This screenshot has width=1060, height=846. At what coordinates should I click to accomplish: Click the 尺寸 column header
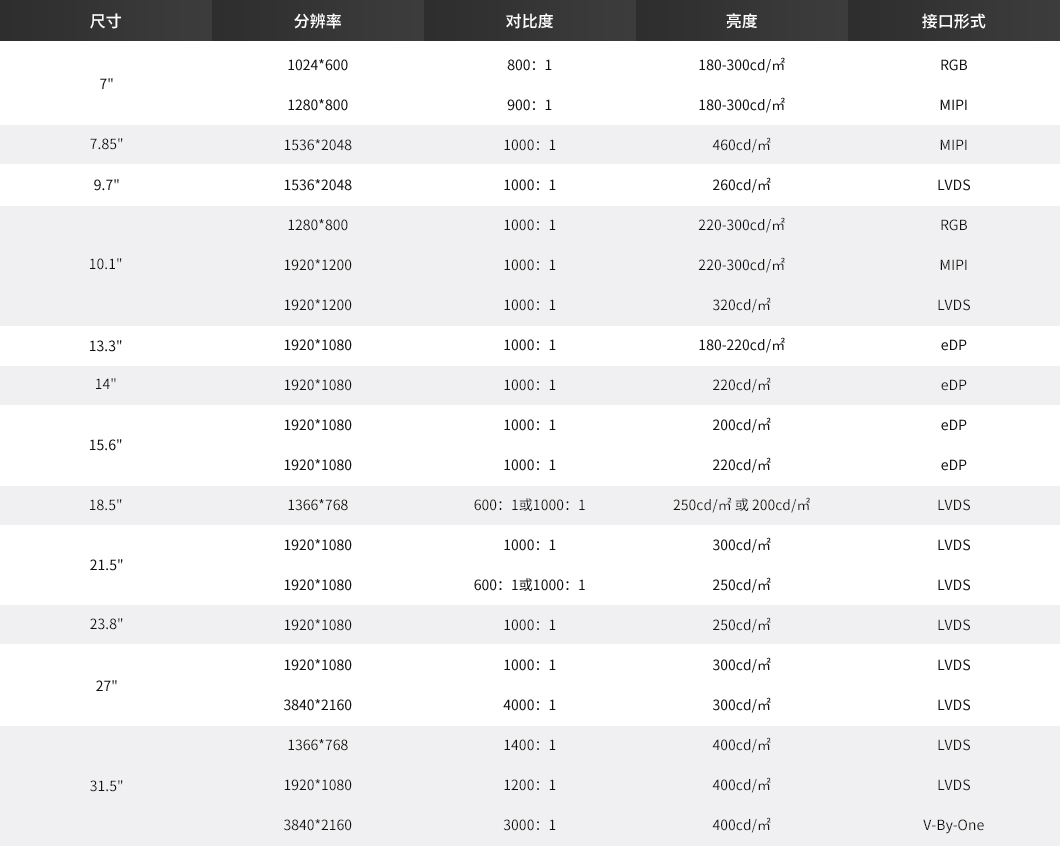tap(105, 21)
